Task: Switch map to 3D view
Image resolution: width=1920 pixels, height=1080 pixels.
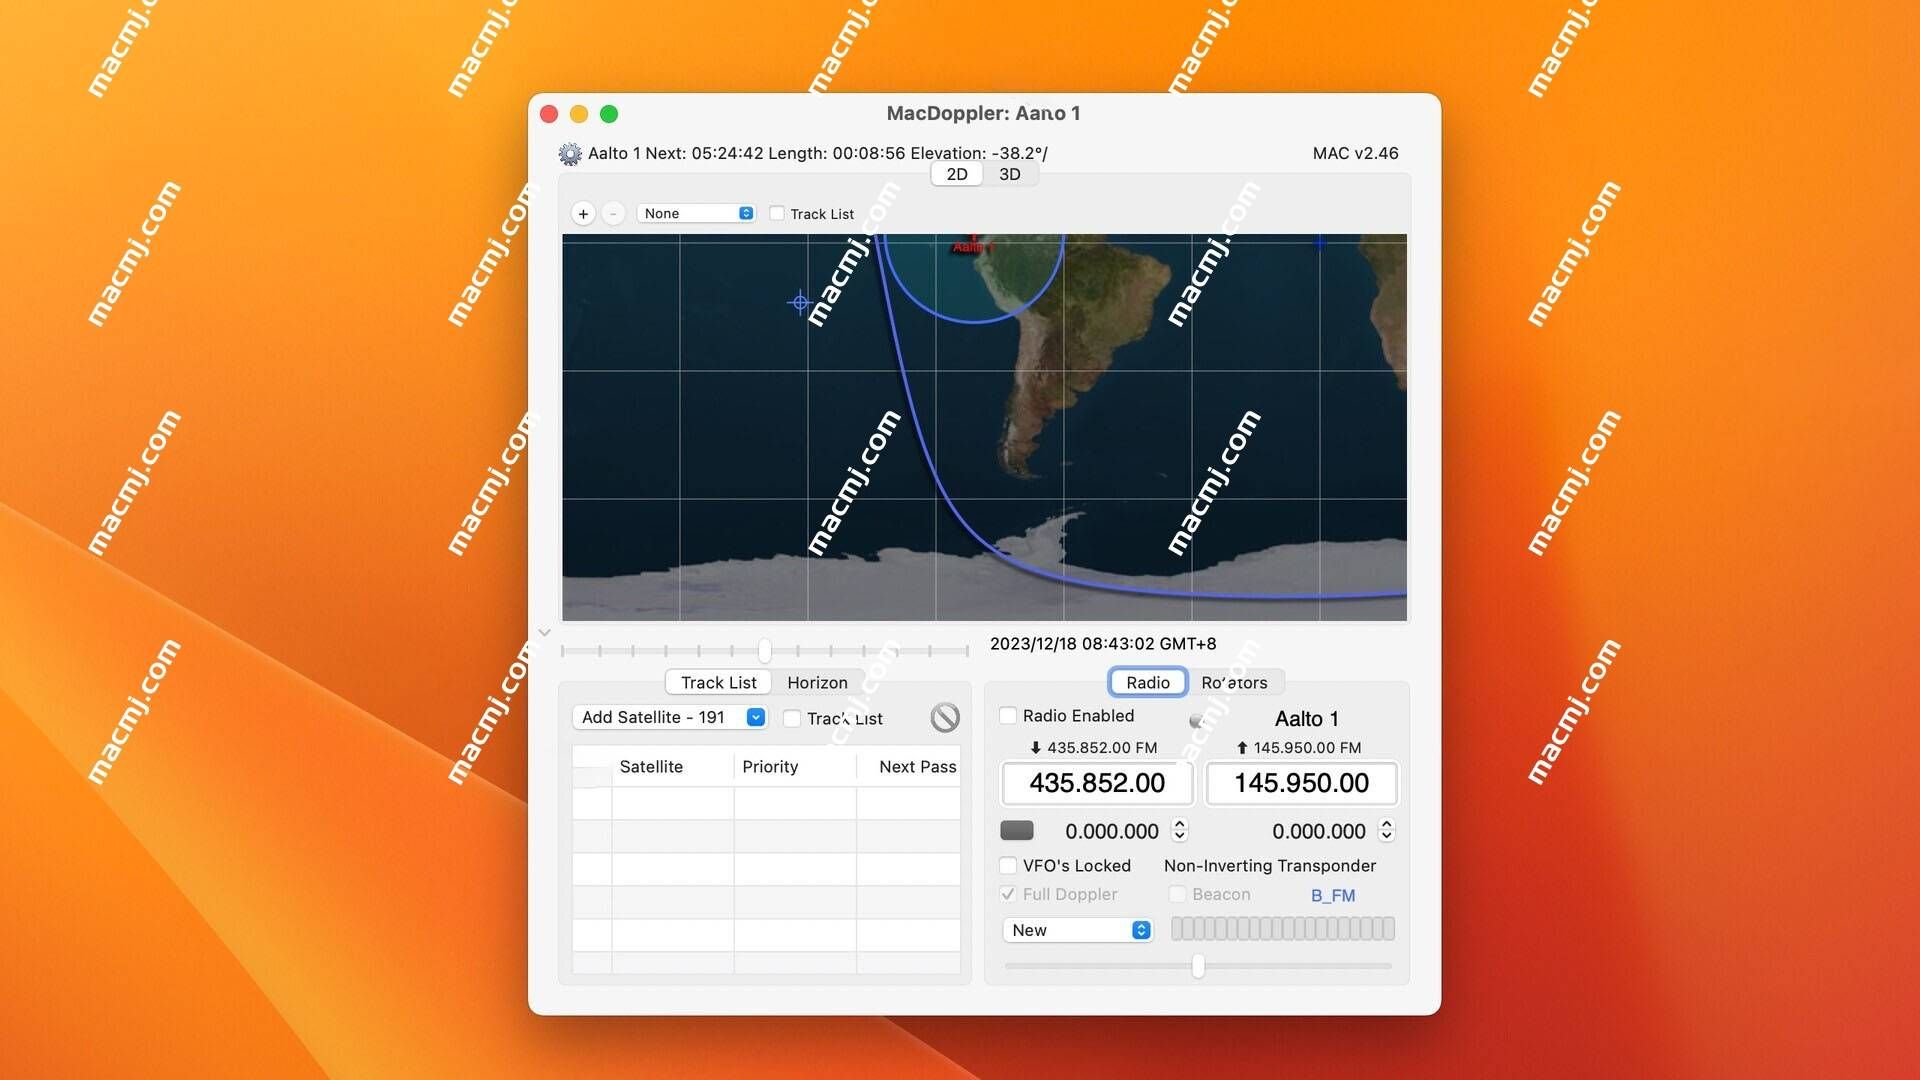Action: (x=1010, y=174)
